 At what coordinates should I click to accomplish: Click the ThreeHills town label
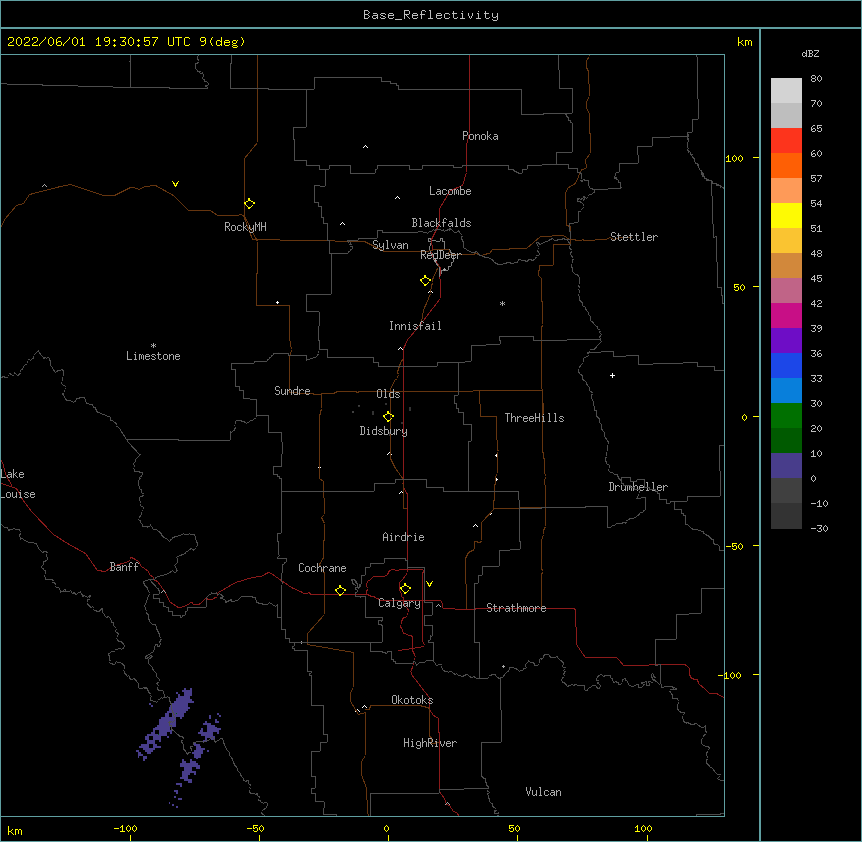[x=534, y=418]
